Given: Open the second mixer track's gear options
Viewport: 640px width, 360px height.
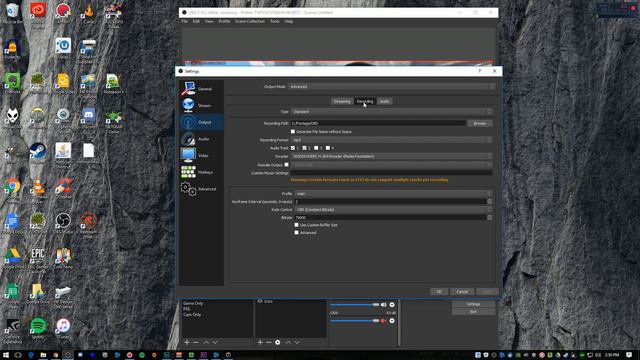Looking at the screenshot, I should pos(392,321).
